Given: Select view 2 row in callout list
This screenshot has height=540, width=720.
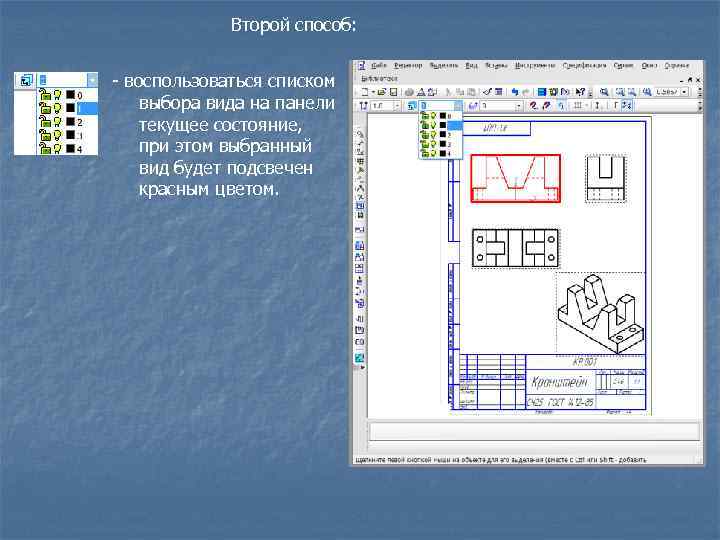Looking at the screenshot, I should (68, 122).
